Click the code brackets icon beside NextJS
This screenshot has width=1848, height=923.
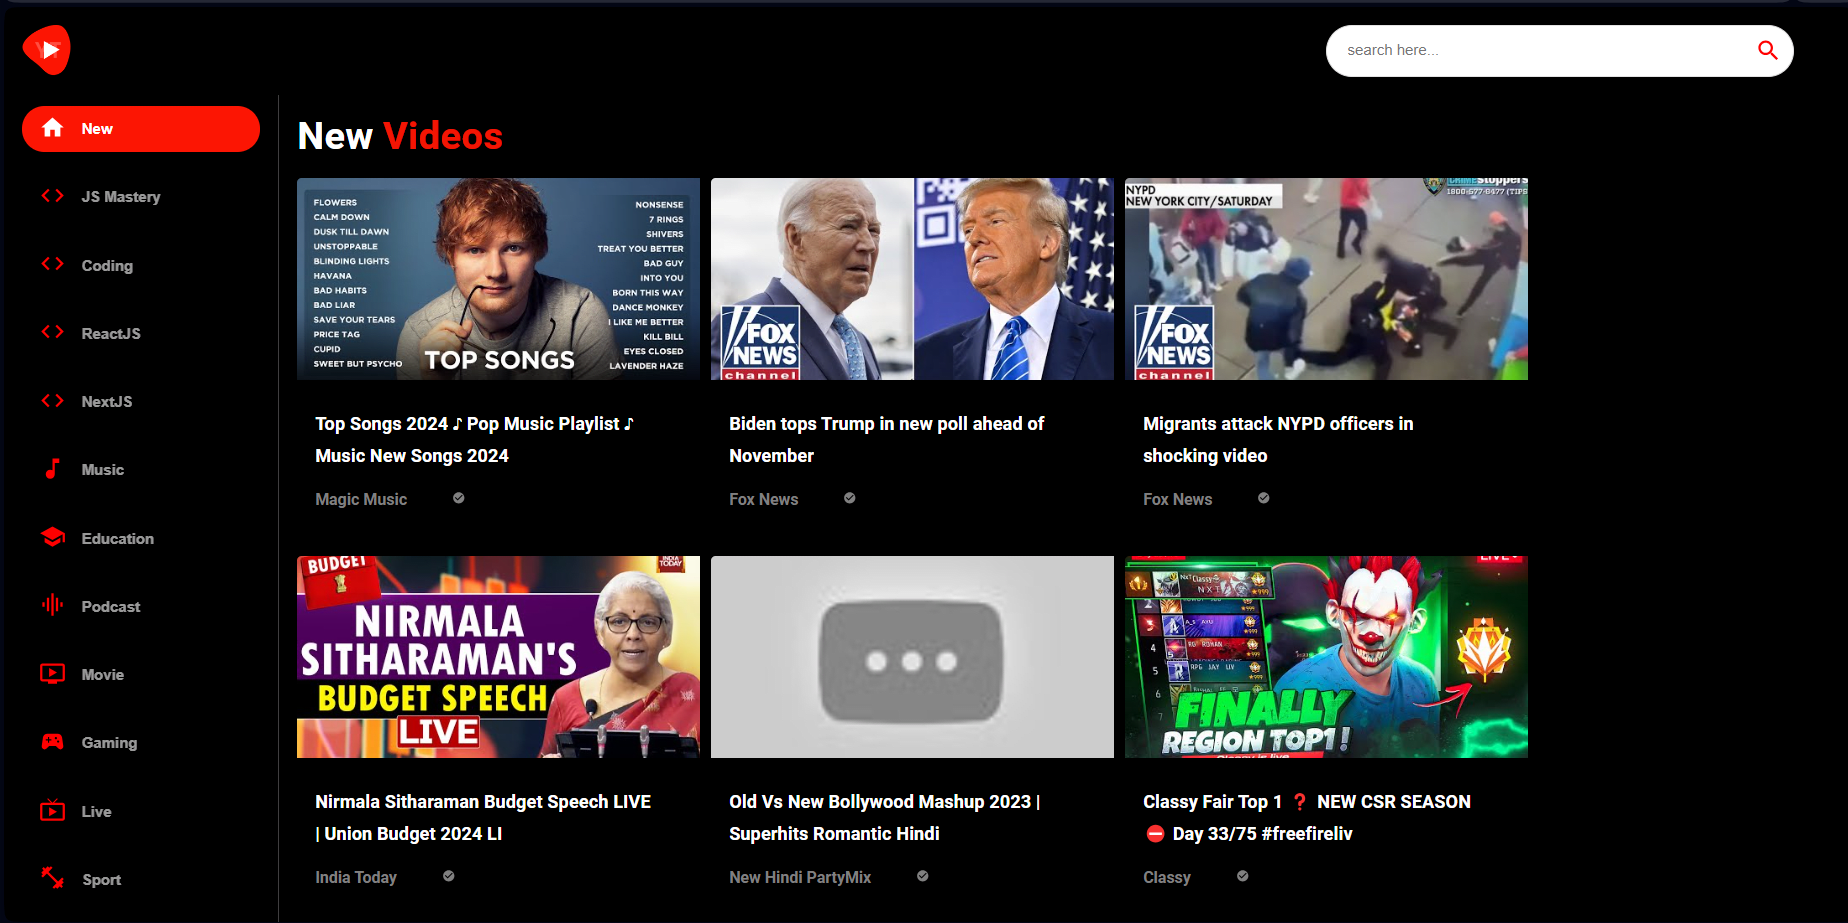point(53,401)
